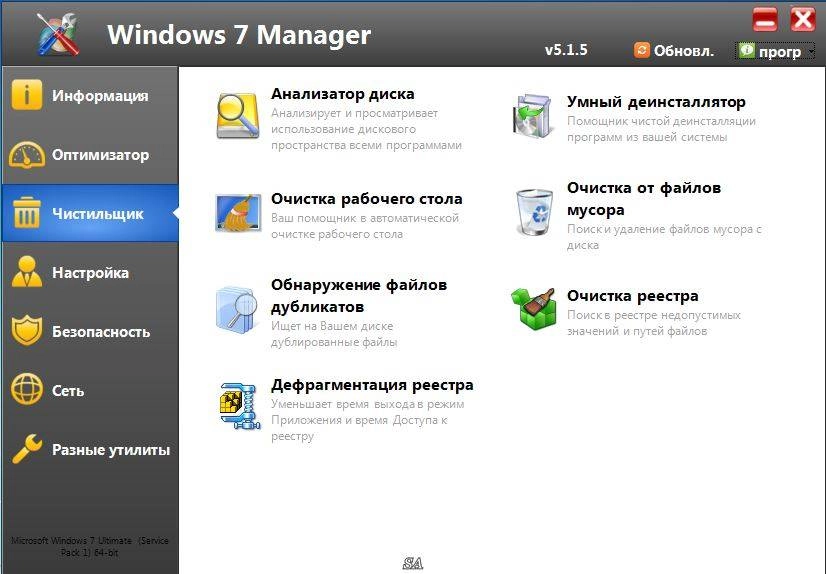Image resolution: width=826 pixels, height=574 pixels.
Task: Click the Сеть globe icon
Action: pos(26,389)
